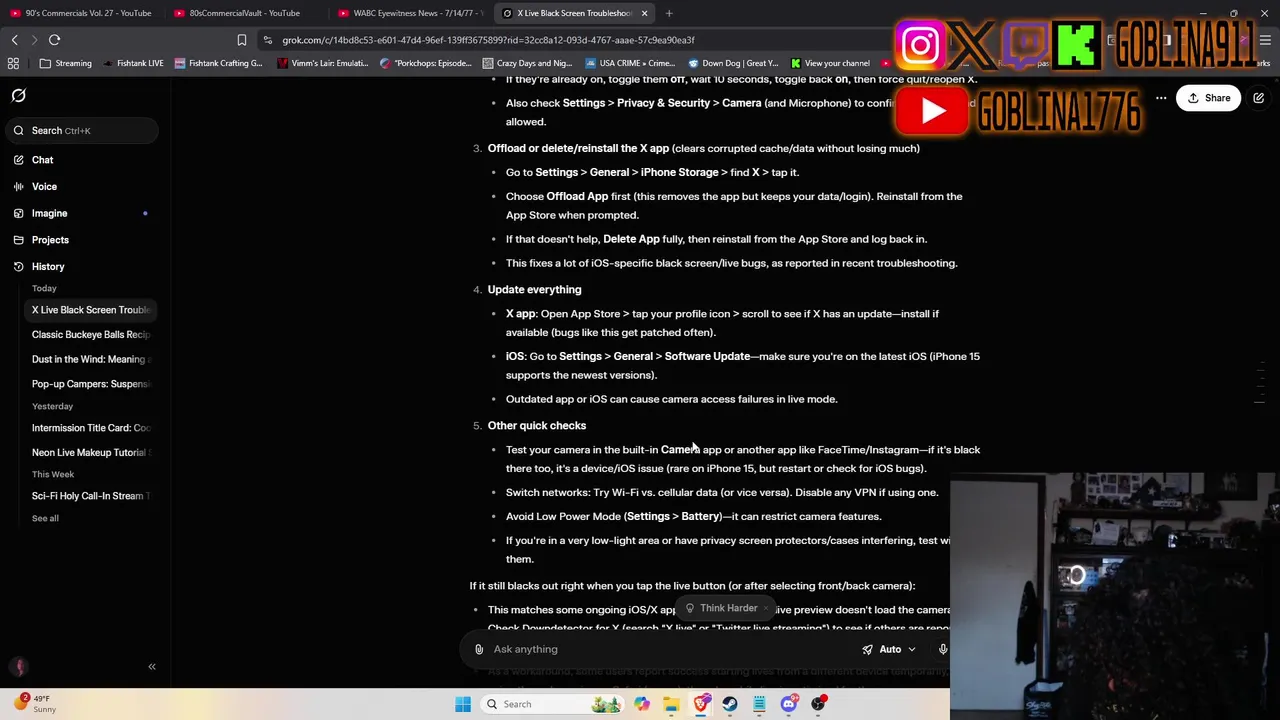
Task: Click the Grok logo icon in sidebar
Action: 18,96
